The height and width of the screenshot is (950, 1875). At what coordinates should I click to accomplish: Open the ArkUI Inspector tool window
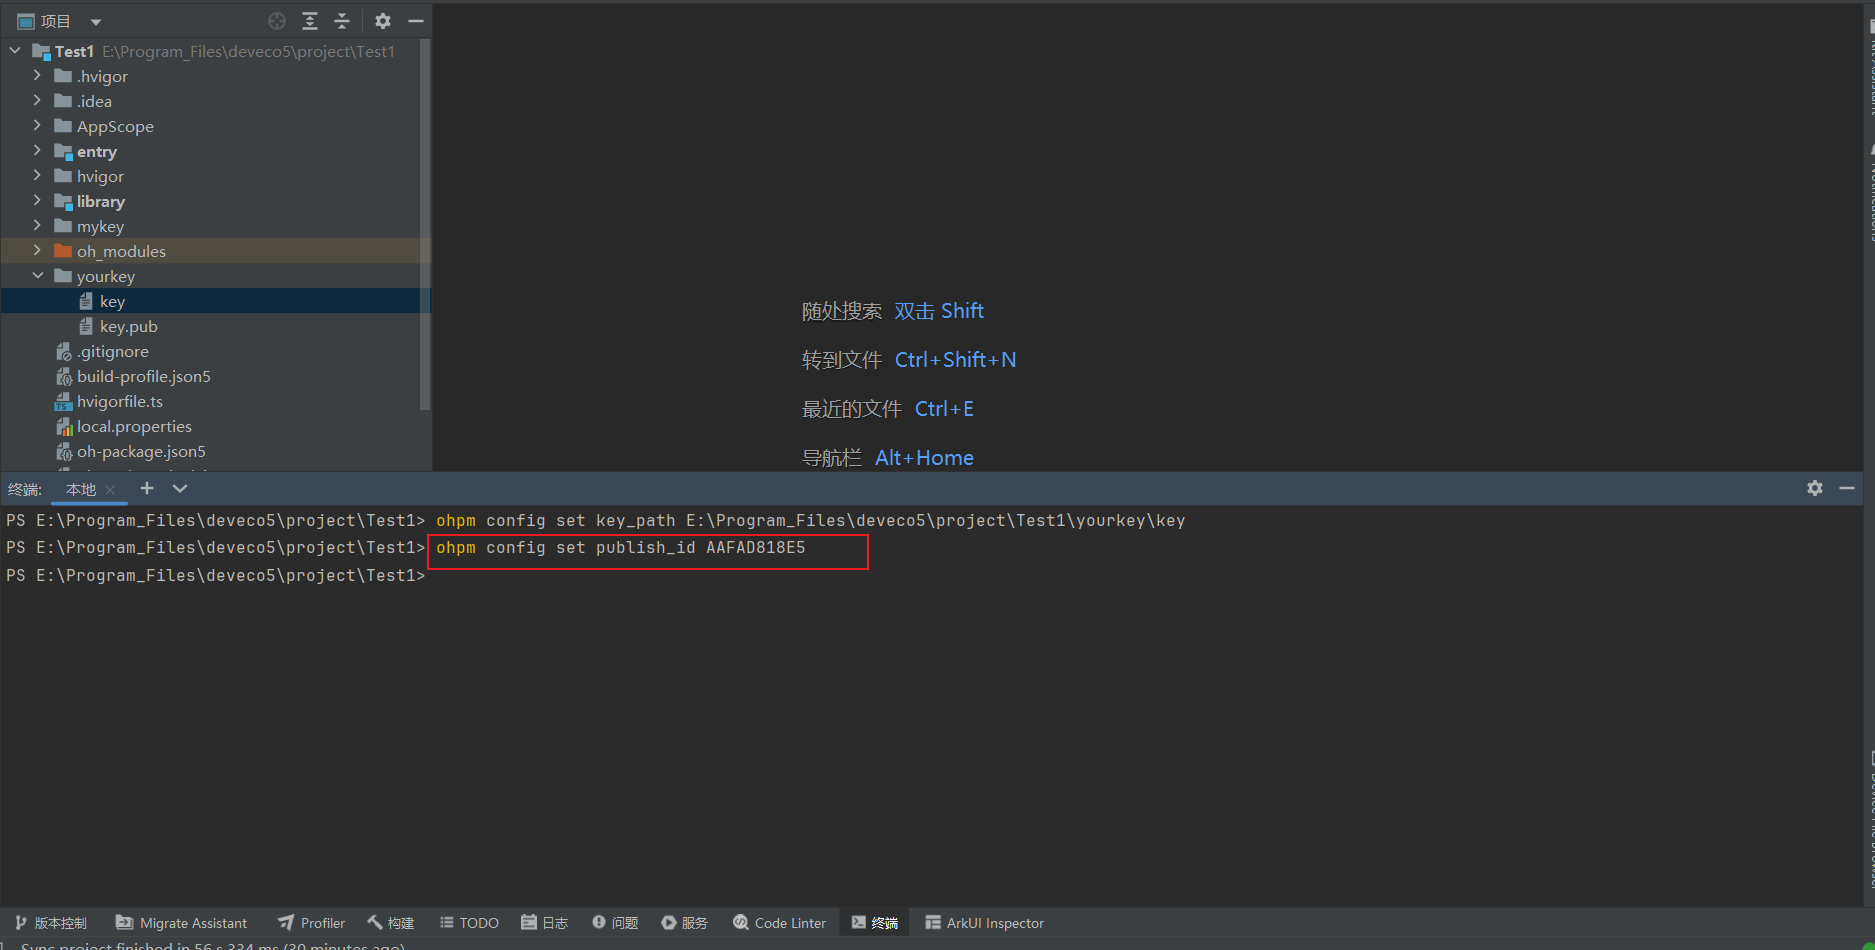pyautogui.click(x=985, y=923)
